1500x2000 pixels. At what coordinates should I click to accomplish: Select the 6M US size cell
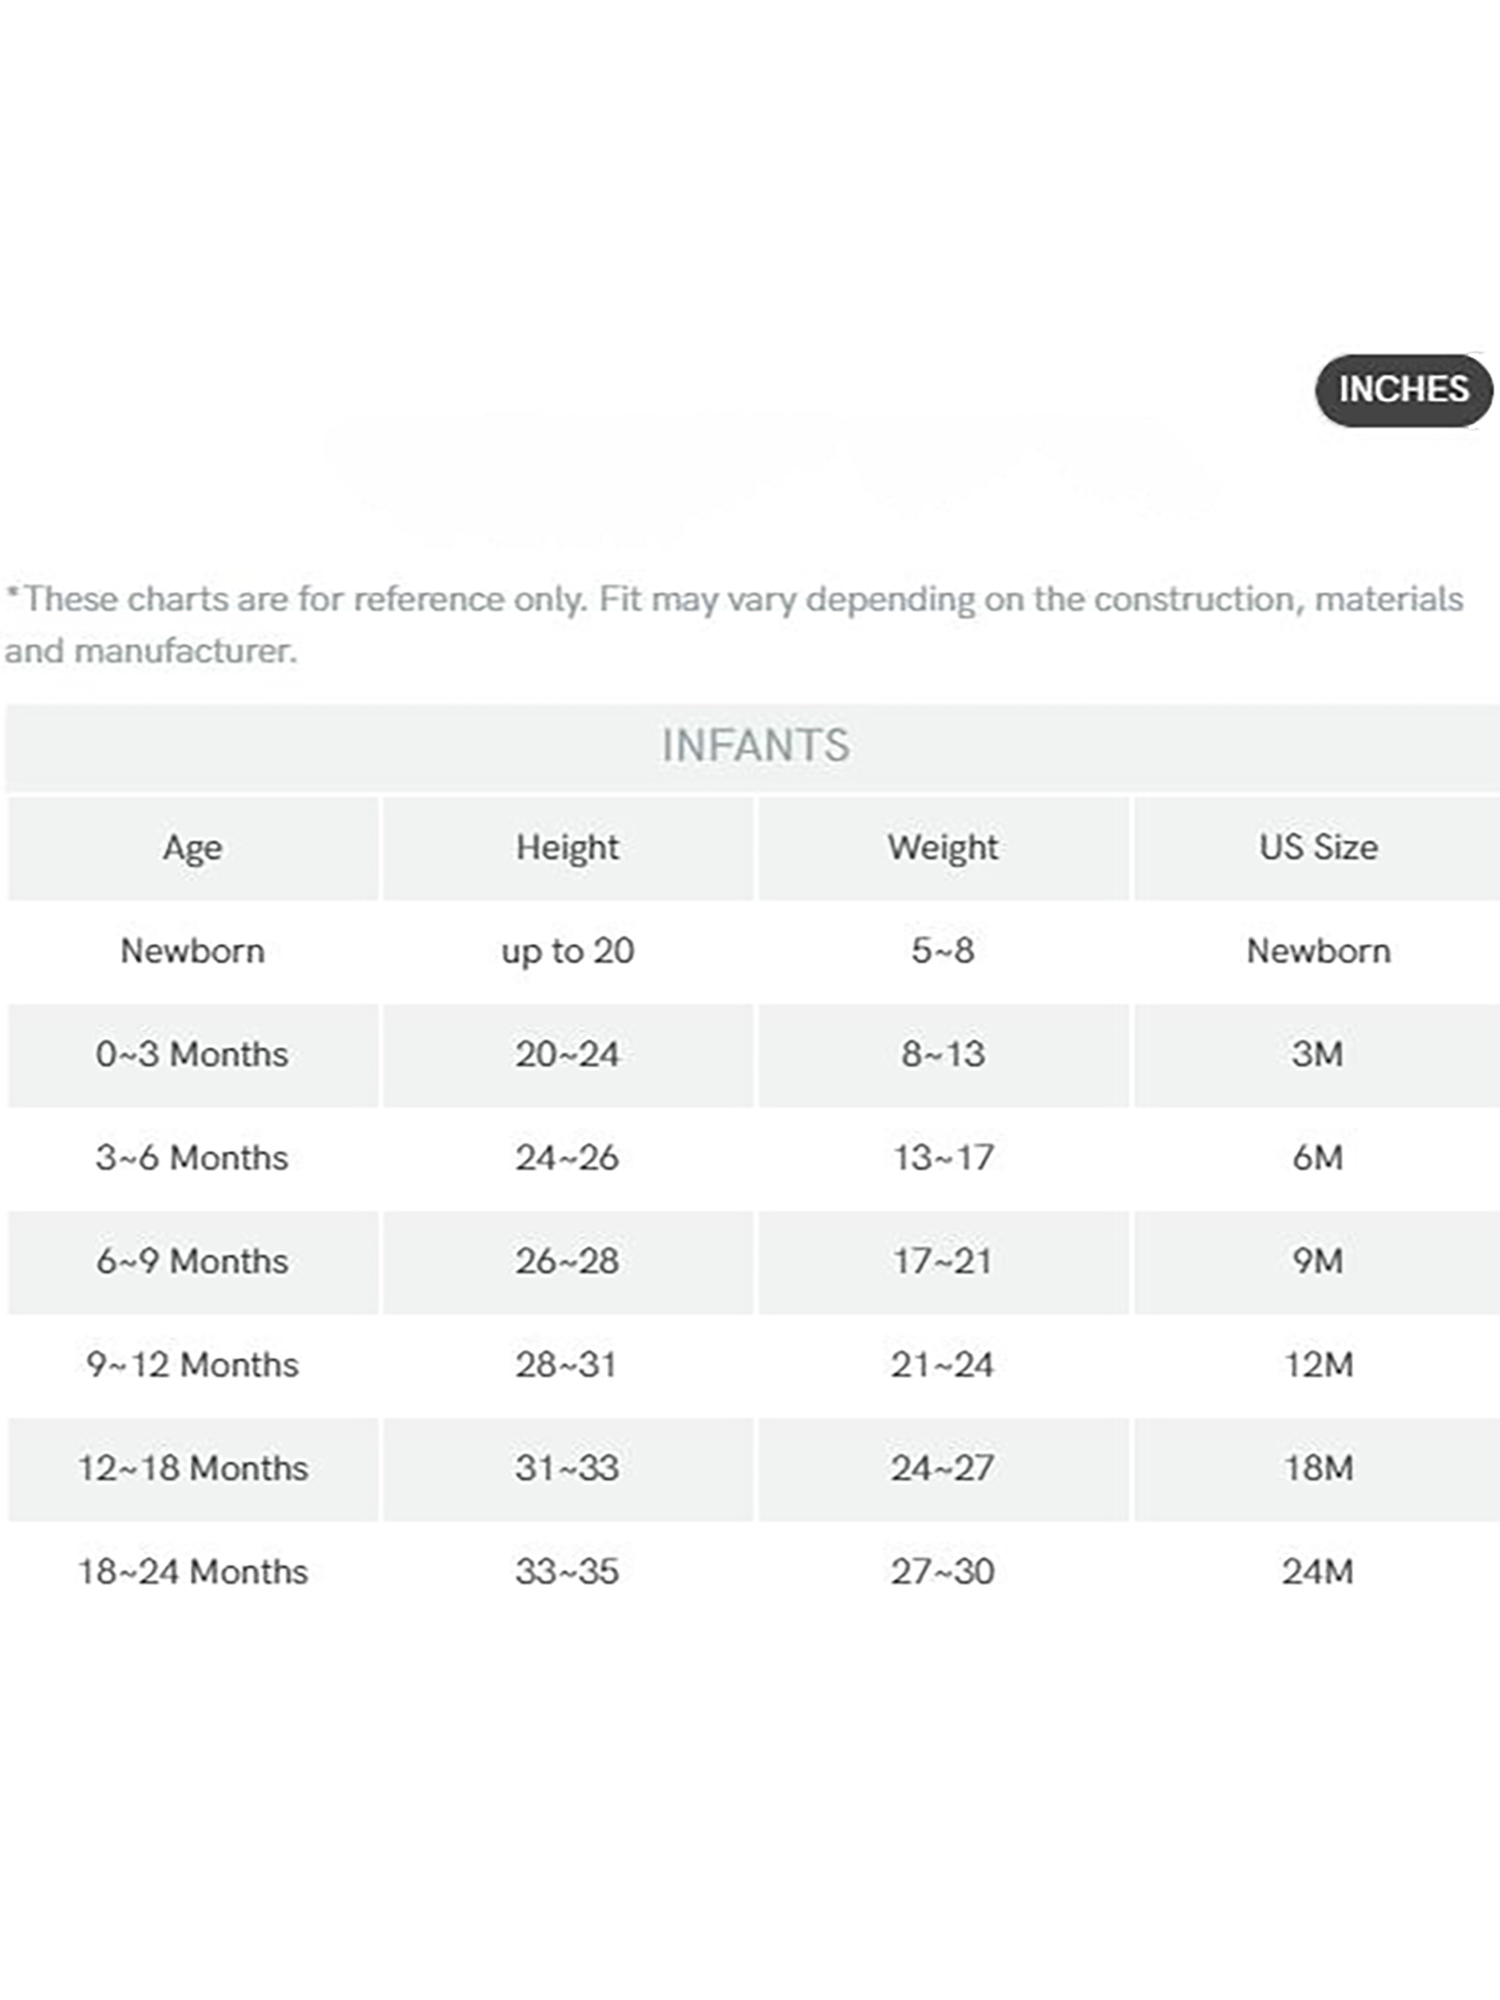pos(1317,1158)
